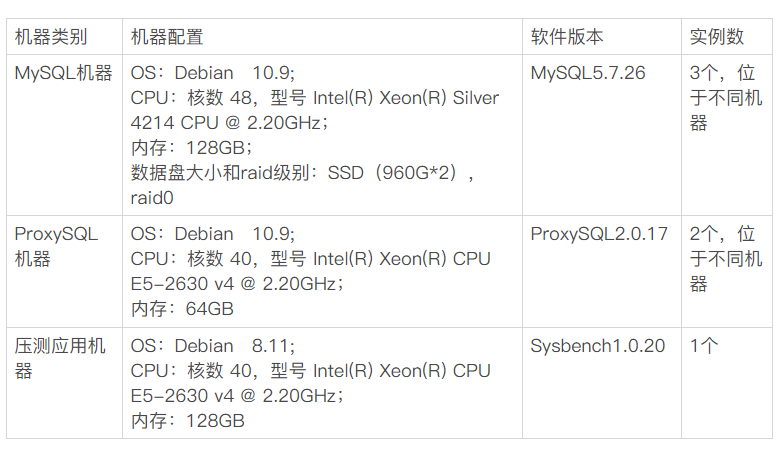The width and height of the screenshot is (780, 457).
Task: Click the 1个 instance count cell
Action: point(705,346)
